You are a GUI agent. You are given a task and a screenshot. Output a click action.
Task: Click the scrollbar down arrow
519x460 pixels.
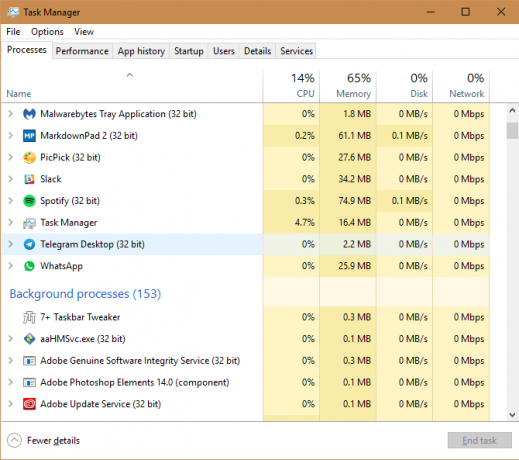(512, 415)
